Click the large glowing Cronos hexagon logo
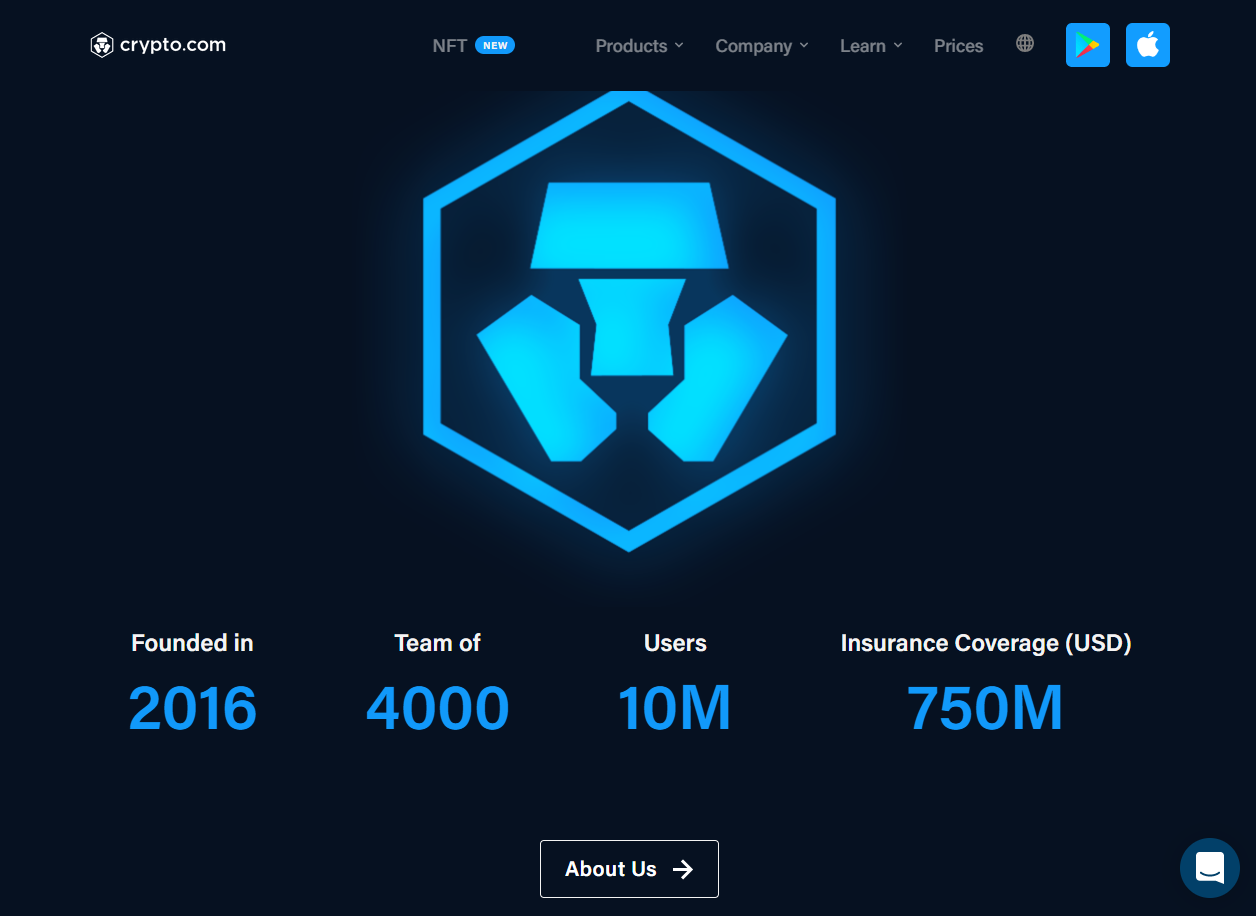Viewport: 1256px width, 916px height. point(629,320)
